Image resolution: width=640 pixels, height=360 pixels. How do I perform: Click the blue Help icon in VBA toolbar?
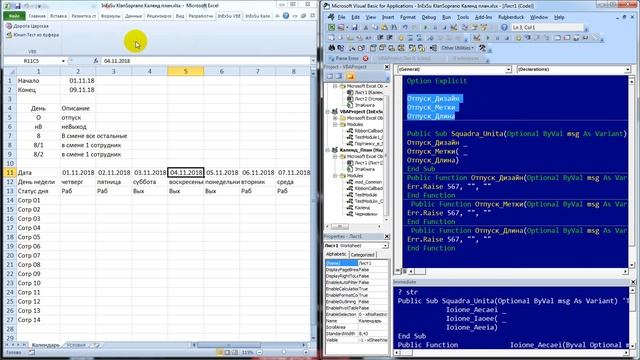(x=504, y=27)
